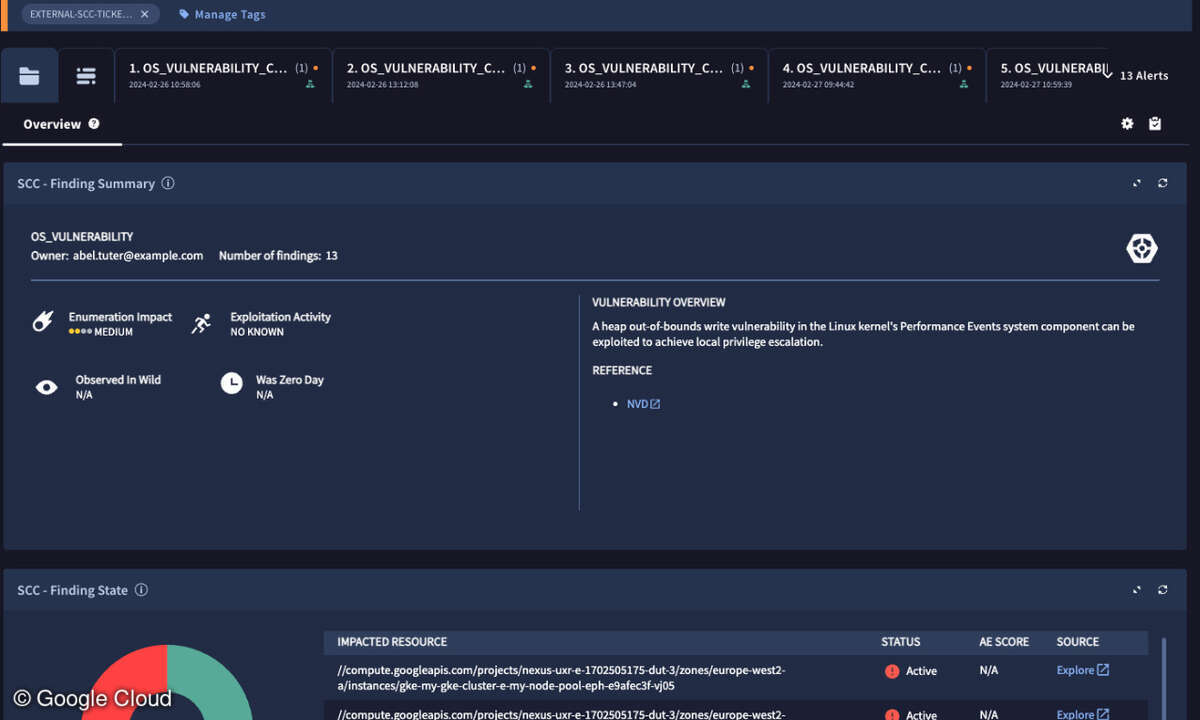Select the fifth OS_VULNERABILITY alert tab
1200x720 pixels.
(x=1047, y=75)
